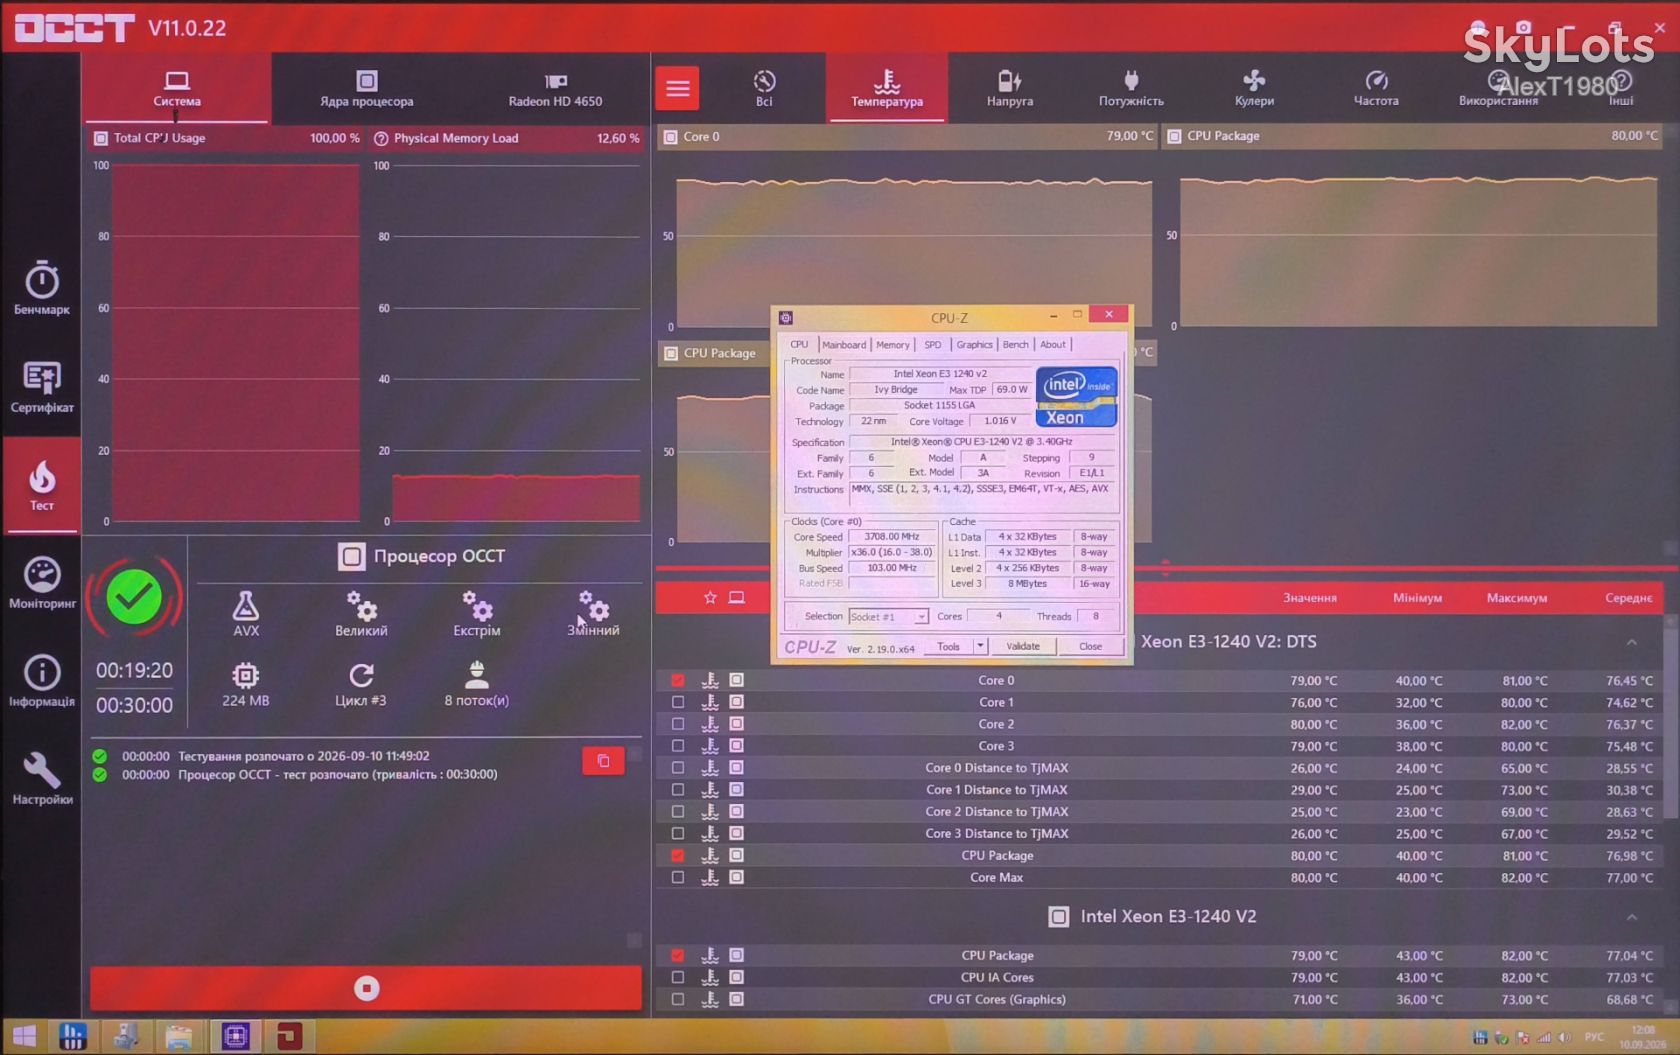Click the Close button in CPU-Z
Screen dimensions: 1680x1055
1090,646
